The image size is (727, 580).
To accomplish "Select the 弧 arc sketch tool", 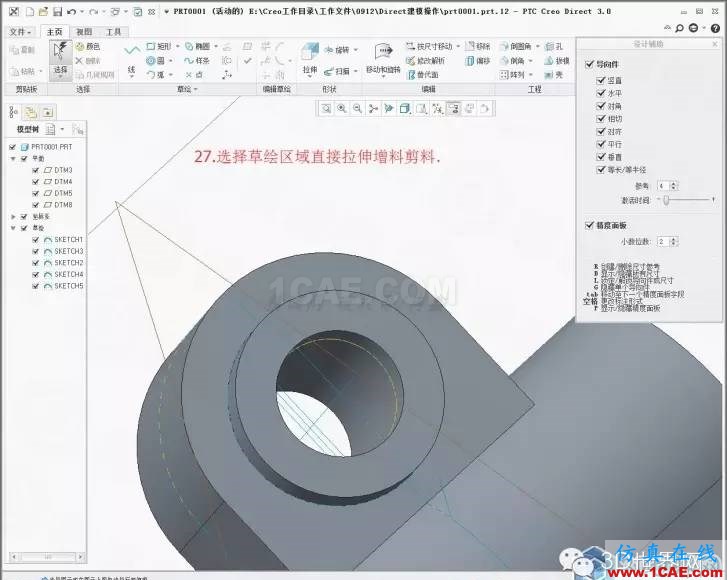I will tap(155, 74).
